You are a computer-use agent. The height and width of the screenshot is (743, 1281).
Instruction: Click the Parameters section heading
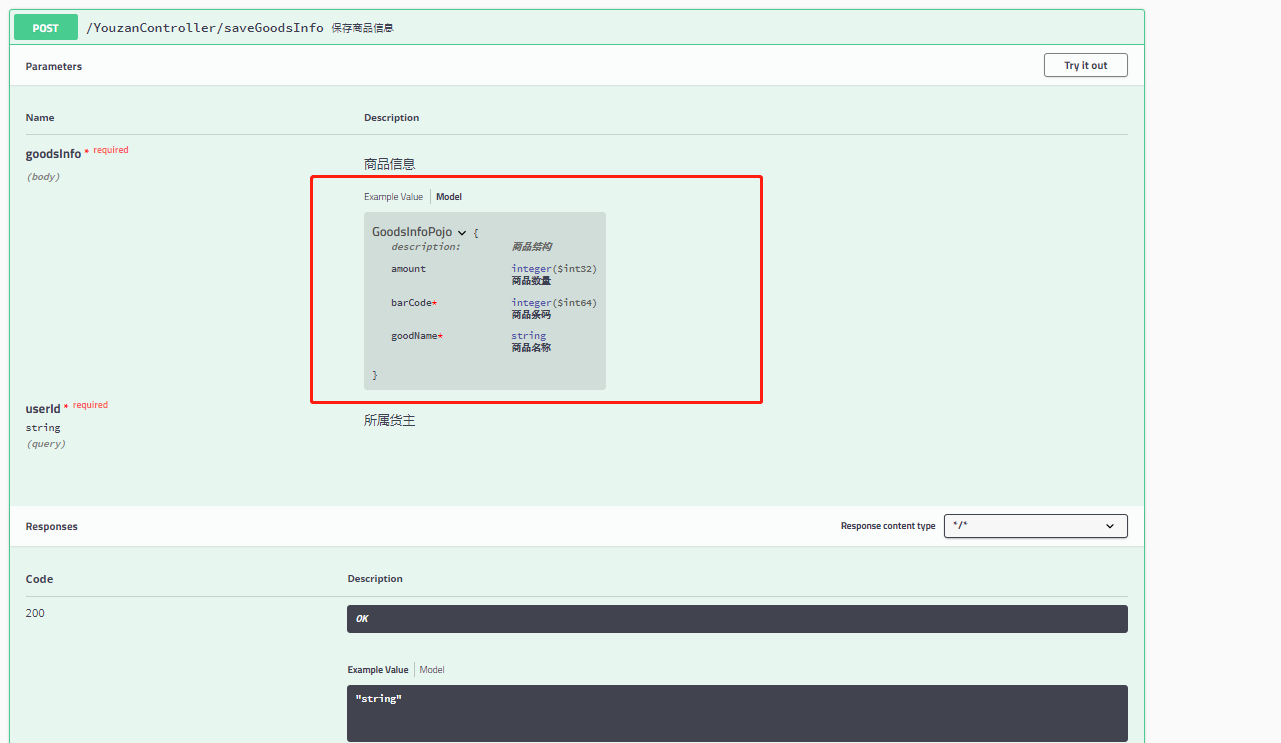point(54,66)
